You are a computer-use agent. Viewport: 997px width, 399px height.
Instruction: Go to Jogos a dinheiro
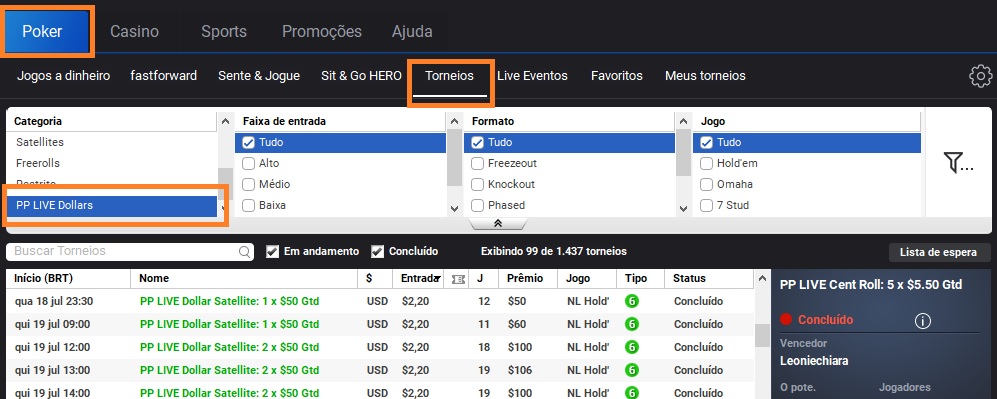click(64, 76)
